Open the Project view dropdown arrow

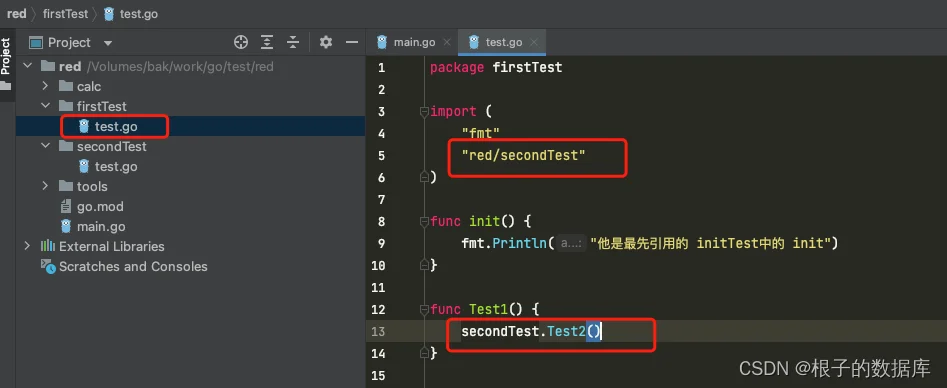(x=108, y=43)
